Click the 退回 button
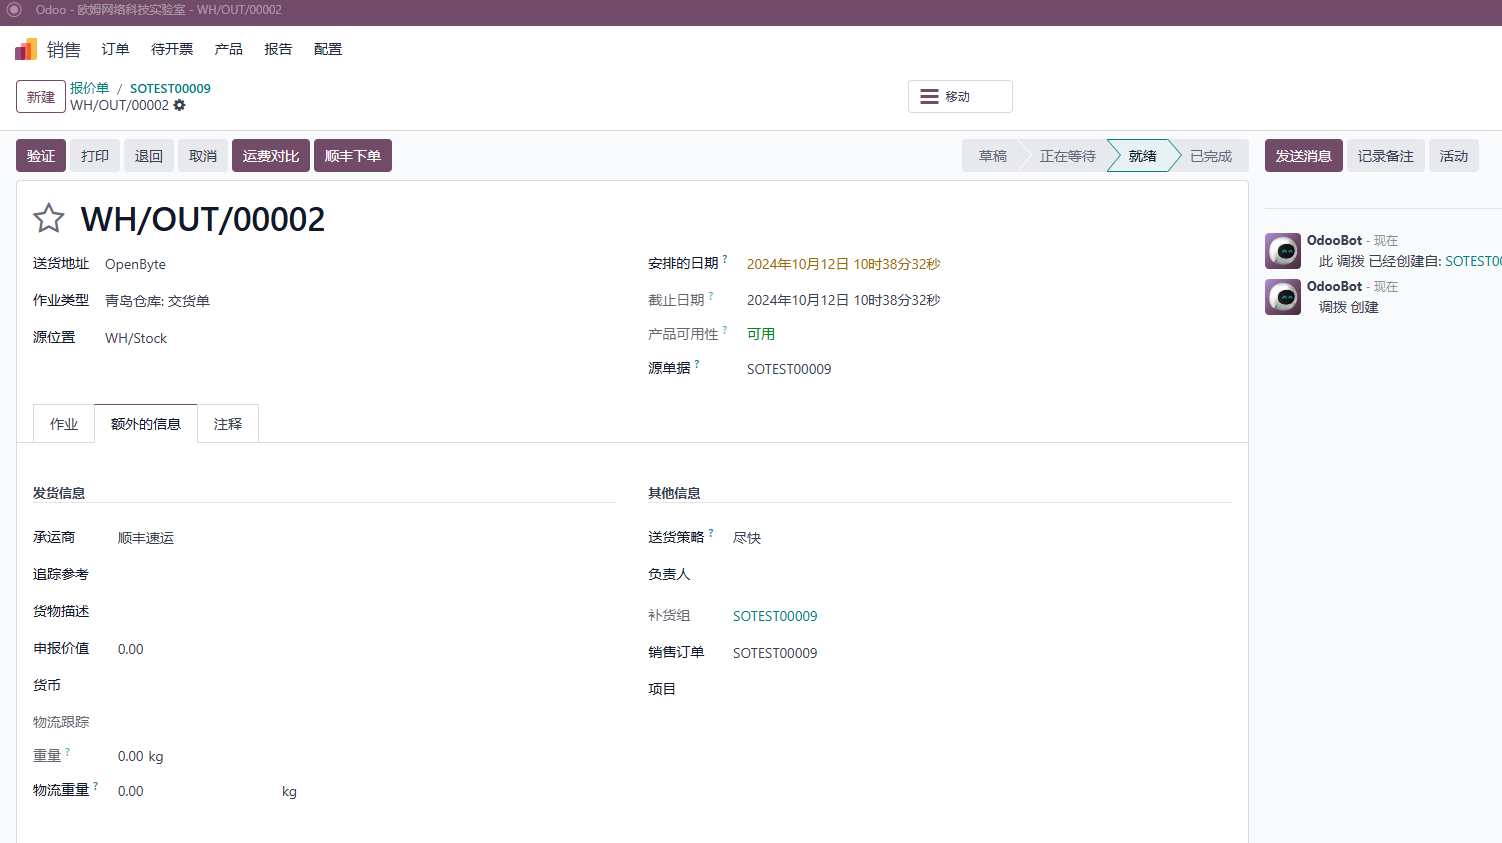Image resolution: width=1502 pixels, height=843 pixels. coord(149,156)
